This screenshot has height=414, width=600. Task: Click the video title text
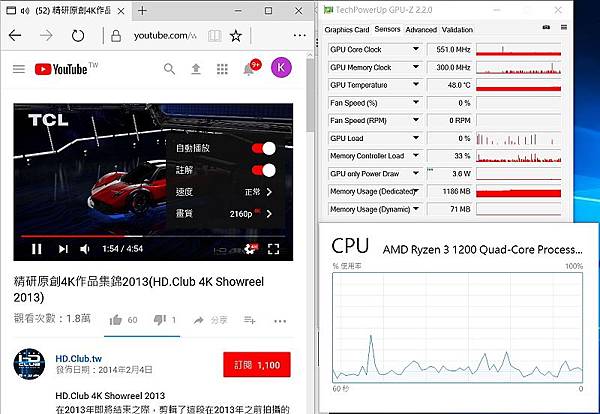tap(139, 290)
